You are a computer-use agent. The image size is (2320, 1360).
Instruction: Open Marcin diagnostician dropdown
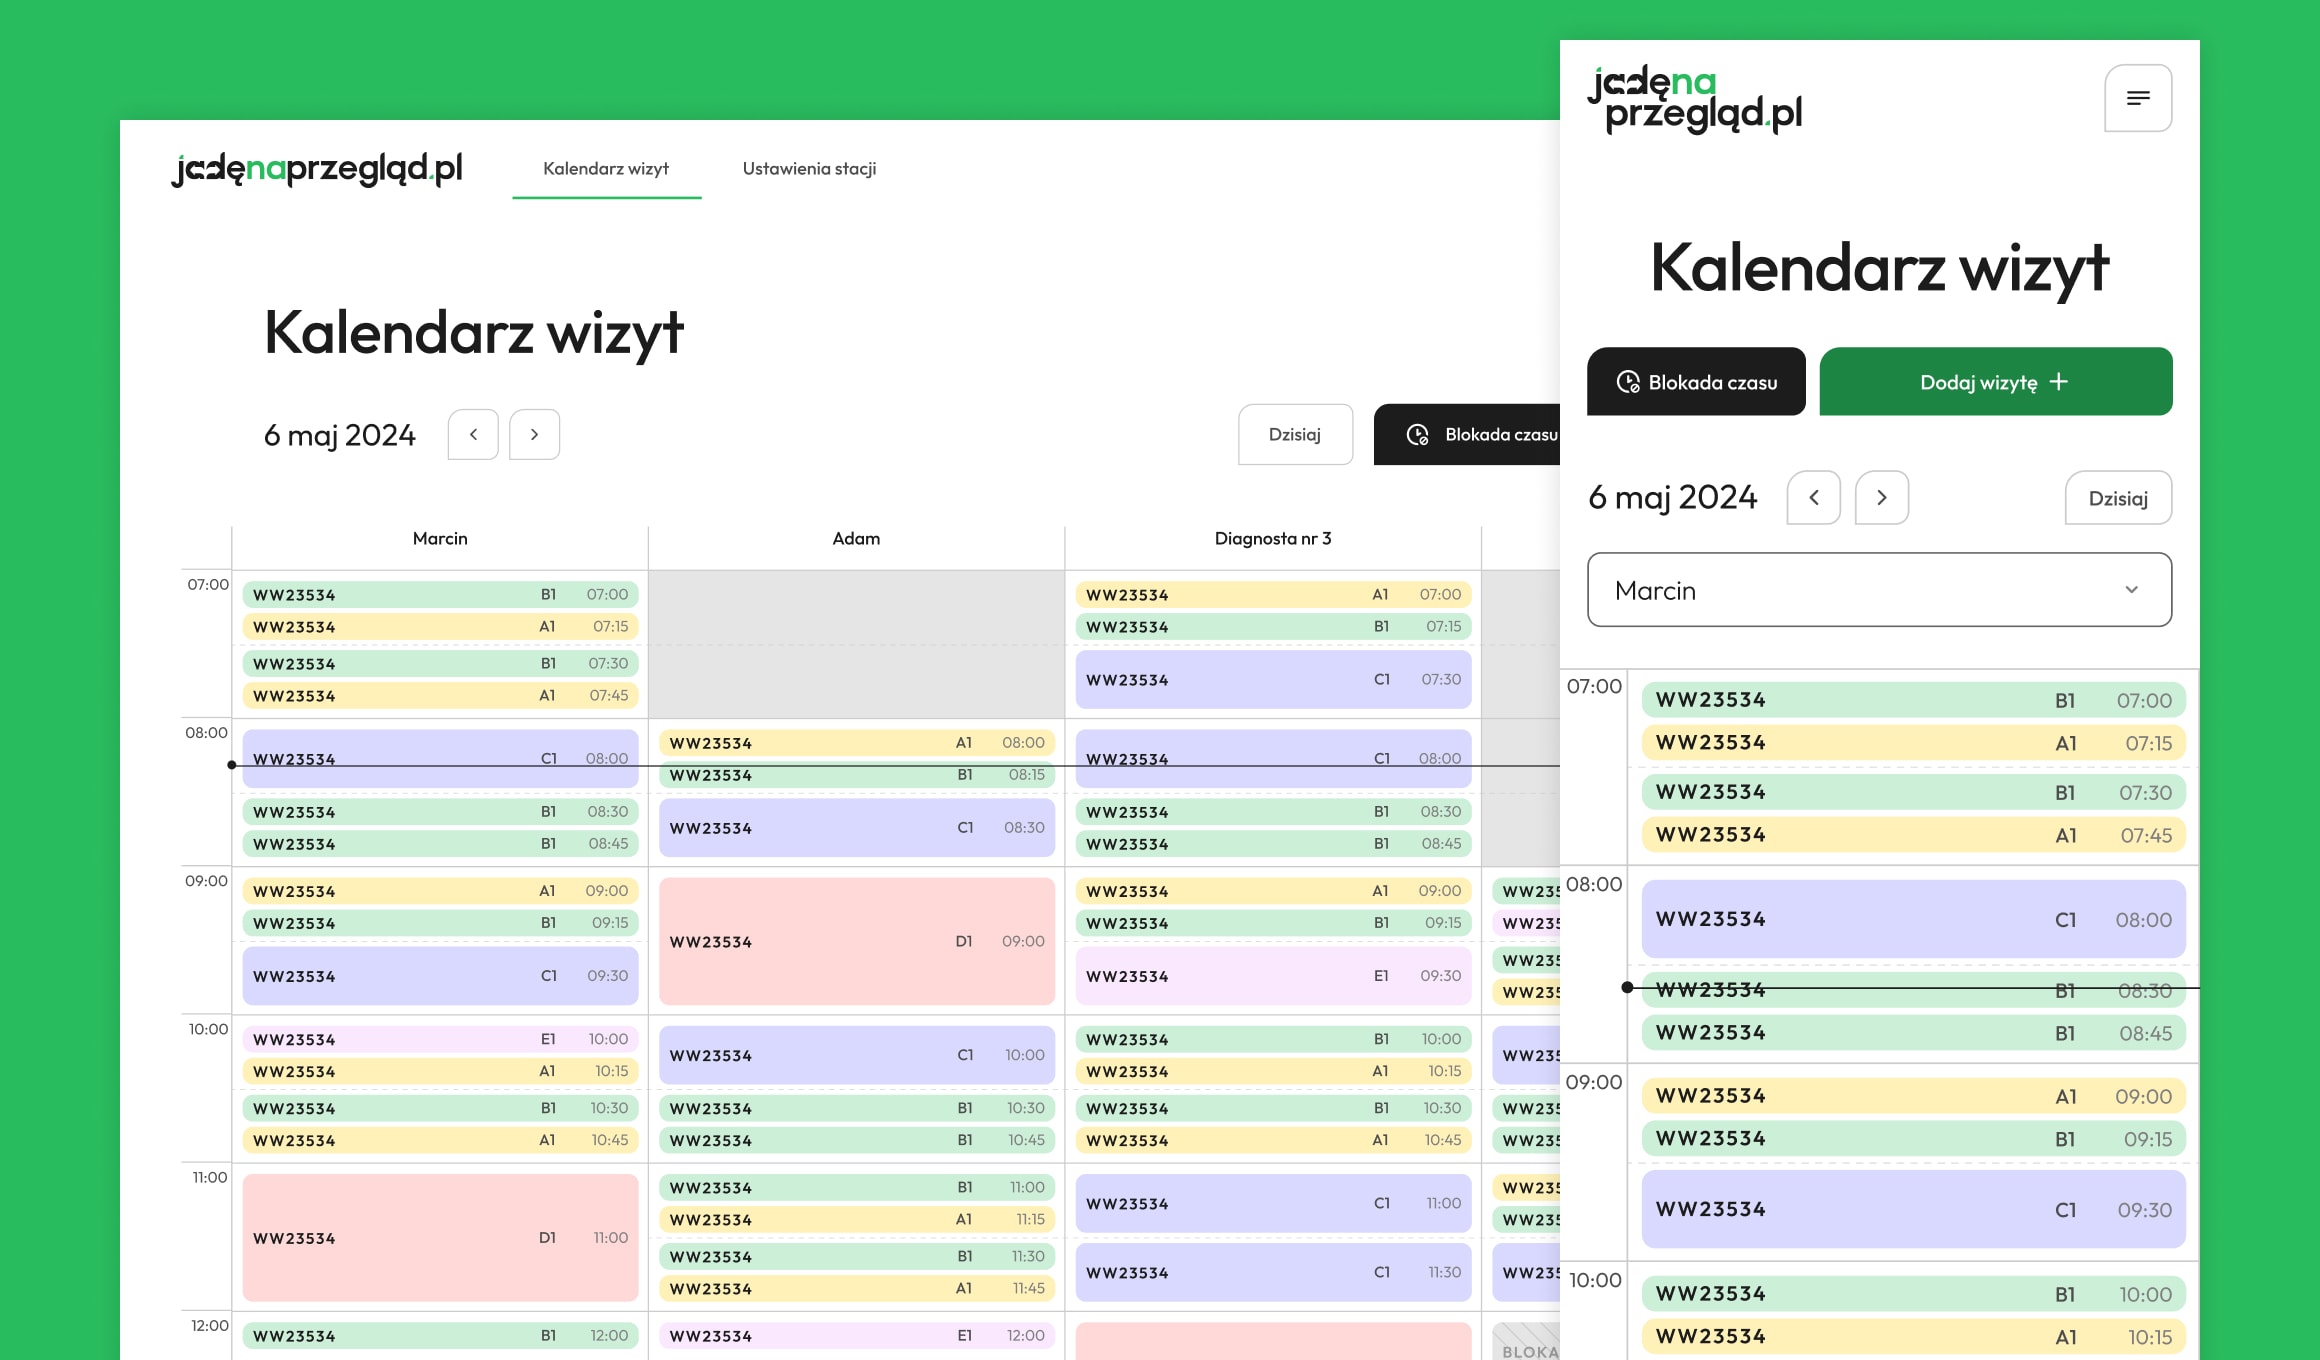(1879, 590)
